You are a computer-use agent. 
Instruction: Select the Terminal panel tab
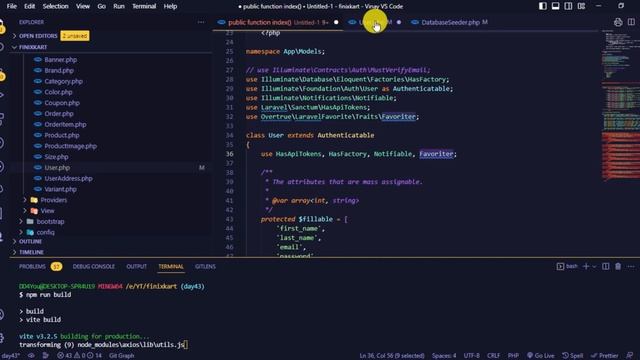171,267
